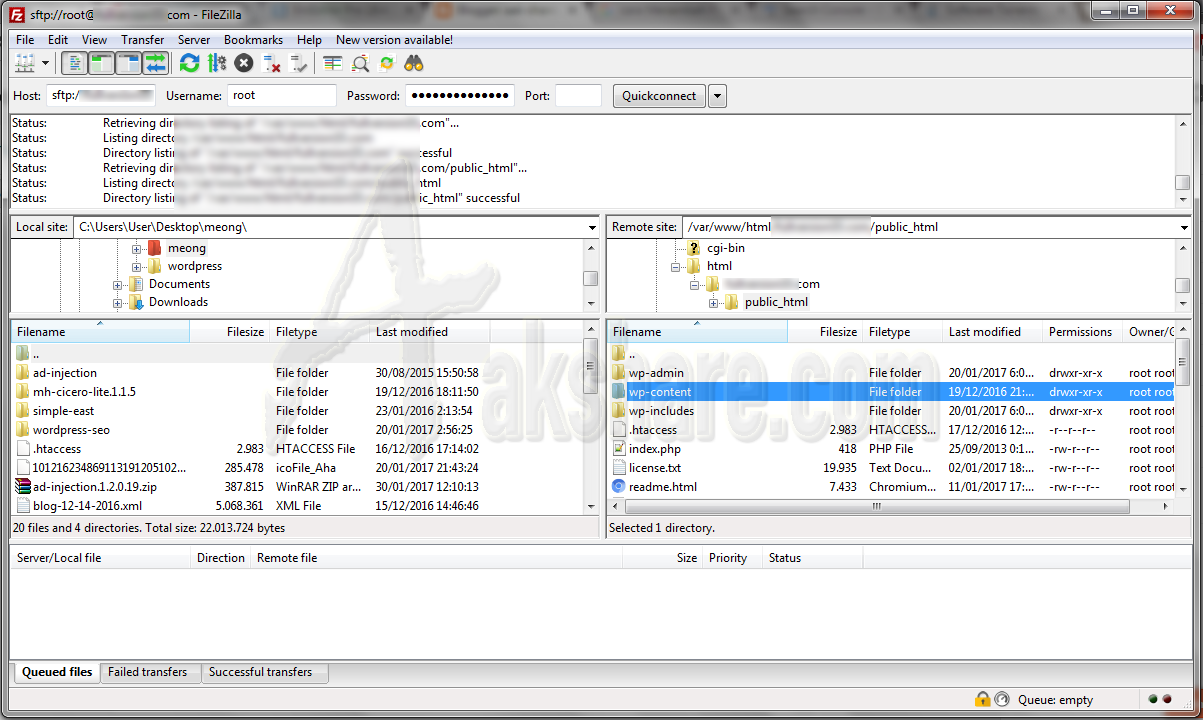The image size is (1203, 720).
Task: Open 'New version available!' menu
Action: click(x=394, y=40)
